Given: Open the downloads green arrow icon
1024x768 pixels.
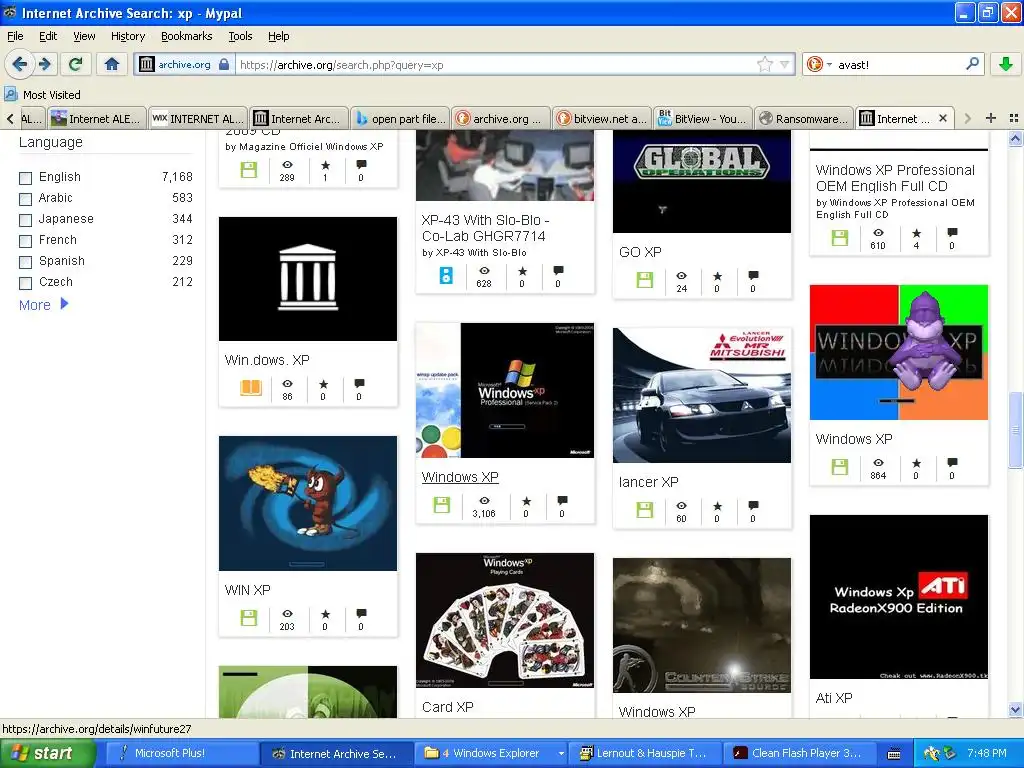Looking at the screenshot, I should [1006, 64].
